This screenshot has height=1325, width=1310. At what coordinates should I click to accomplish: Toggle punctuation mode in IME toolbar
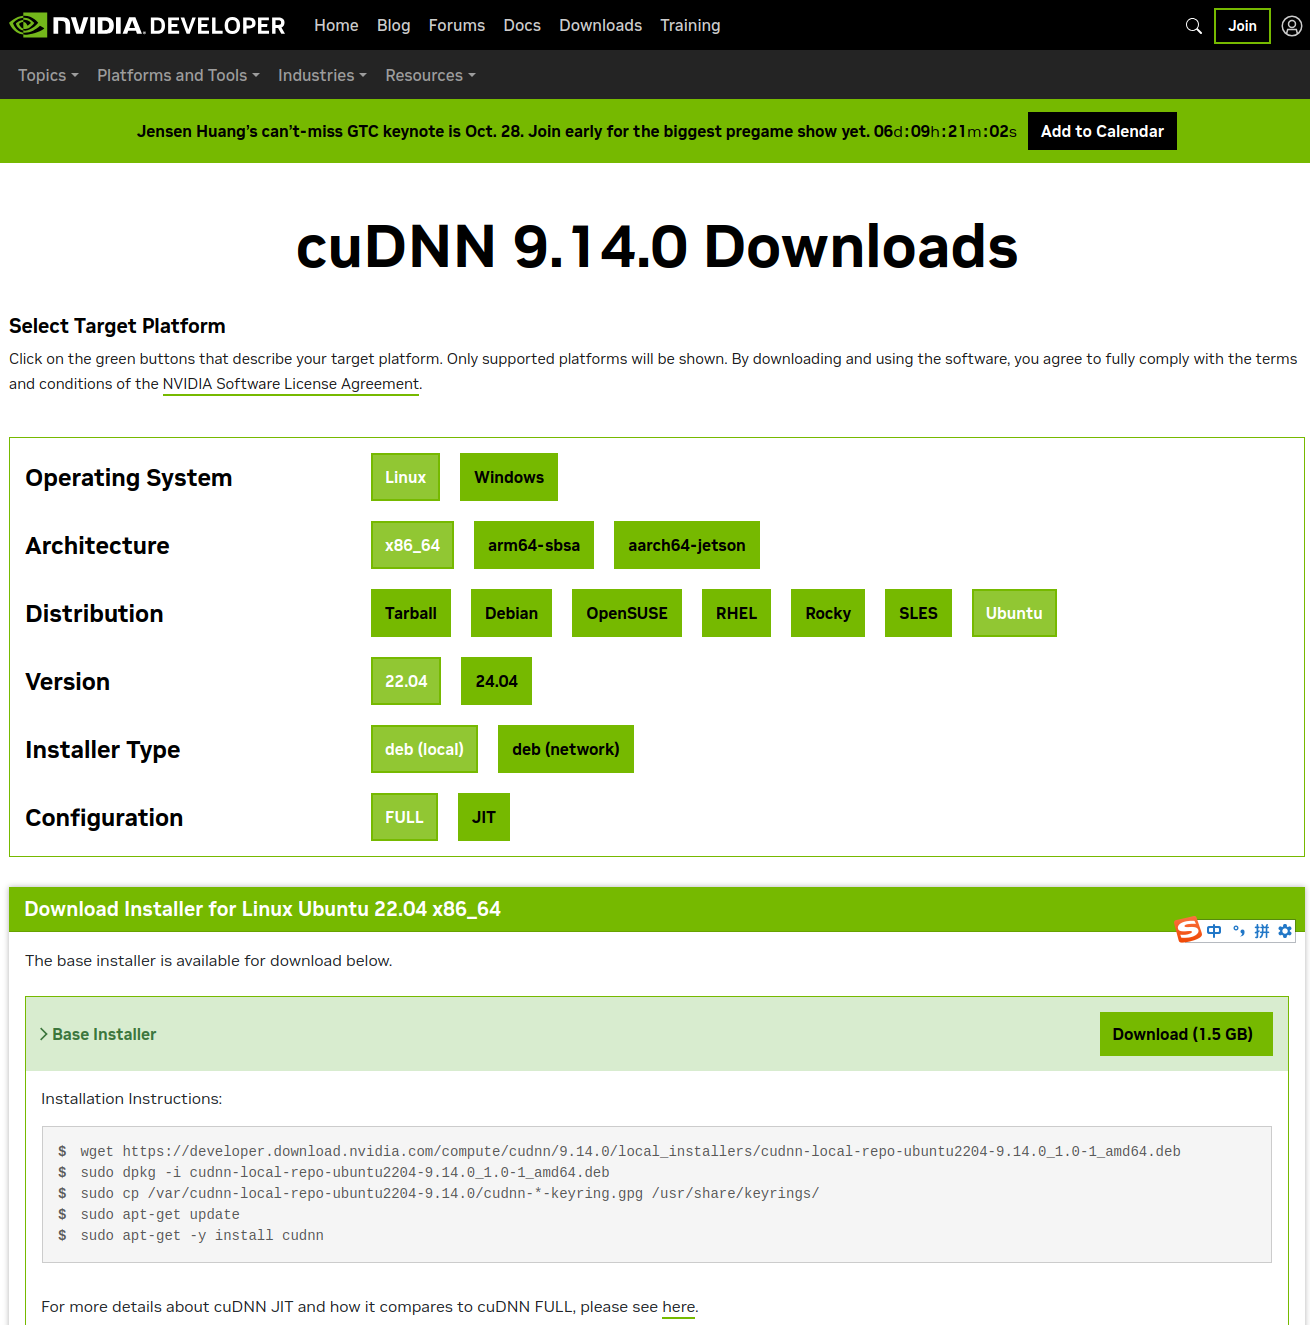click(x=1238, y=931)
